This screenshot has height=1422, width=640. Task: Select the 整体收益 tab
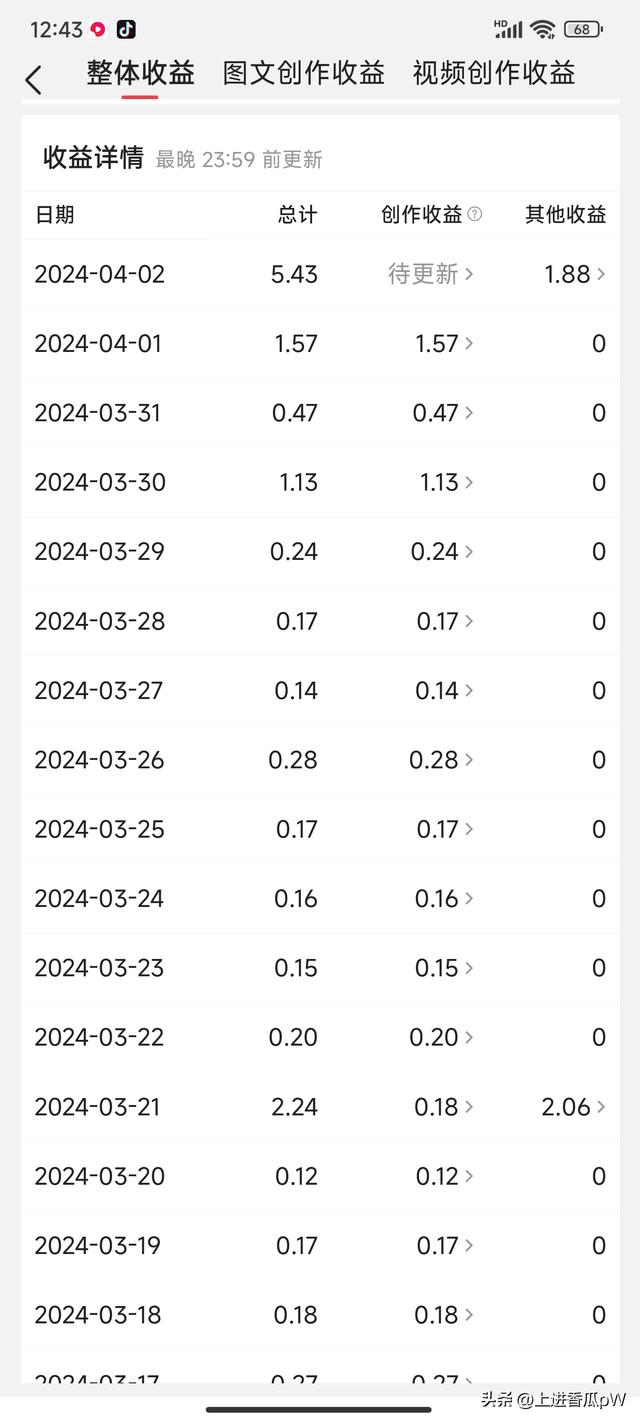click(140, 73)
